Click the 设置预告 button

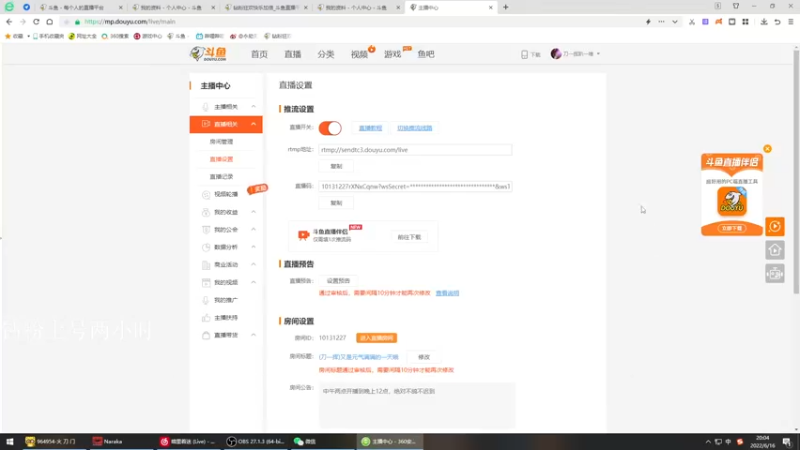tap(338, 281)
